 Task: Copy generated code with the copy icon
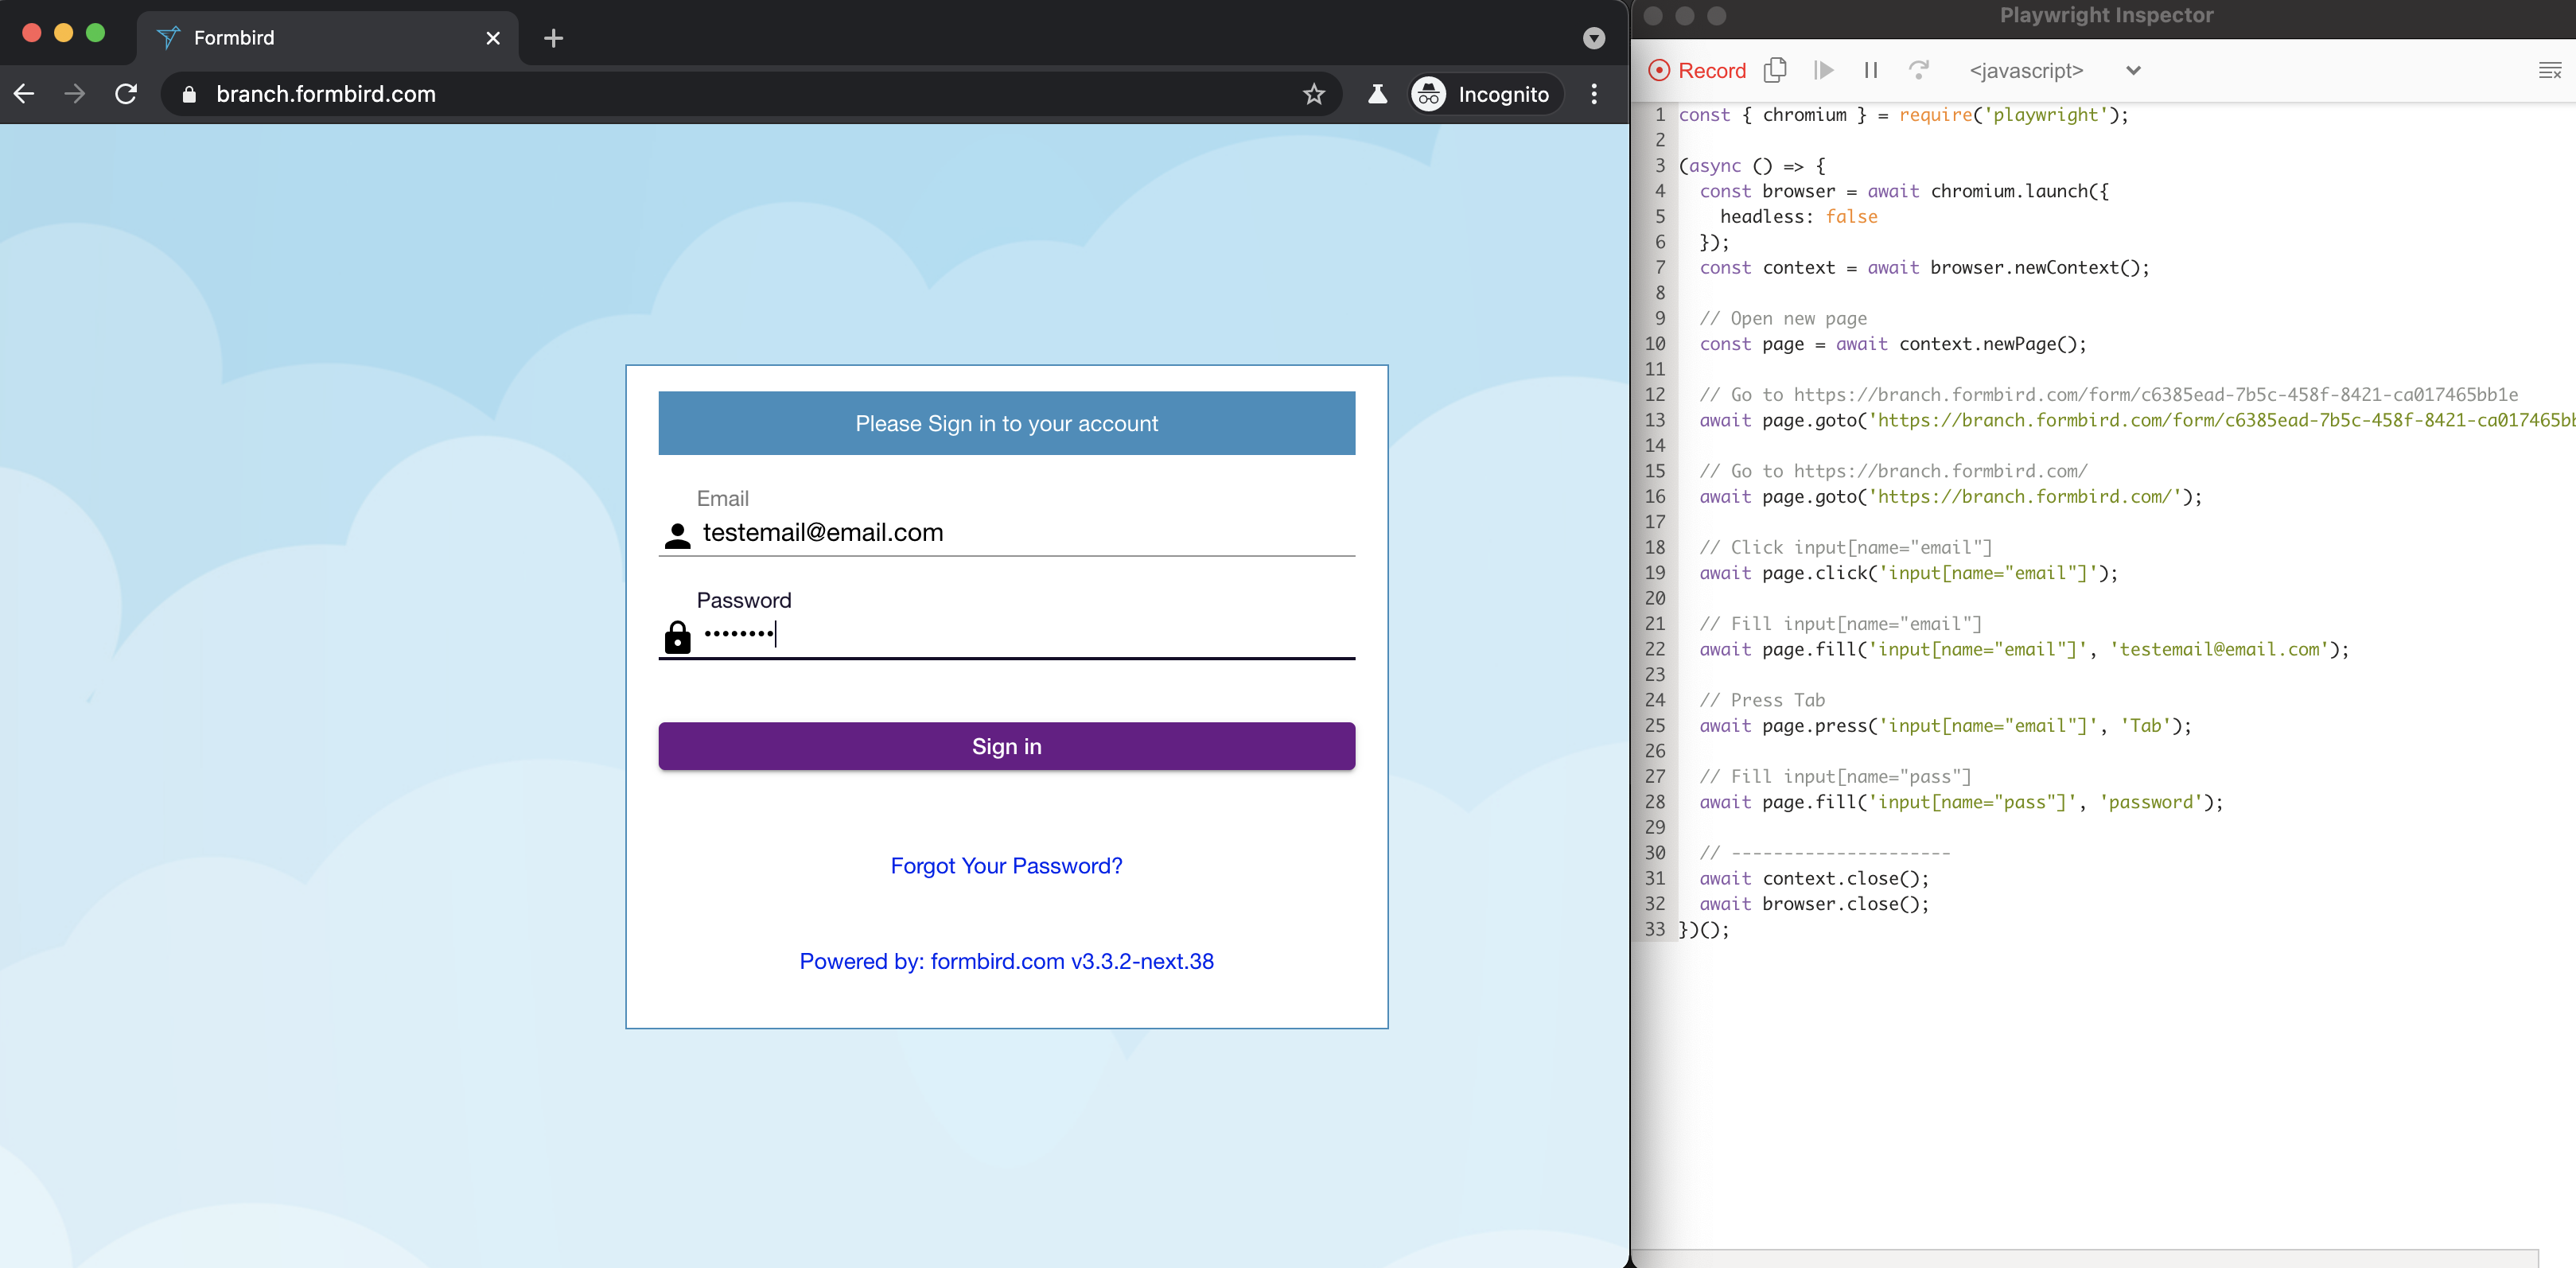1775,70
